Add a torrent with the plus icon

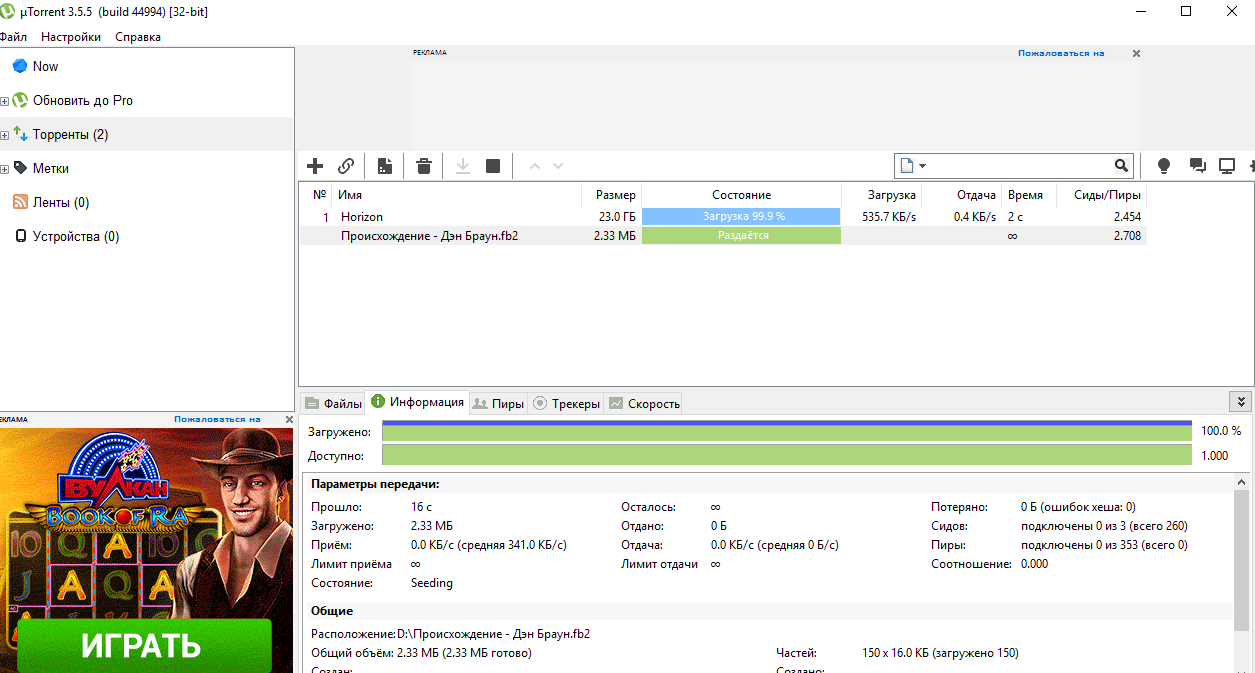[x=315, y=166]
